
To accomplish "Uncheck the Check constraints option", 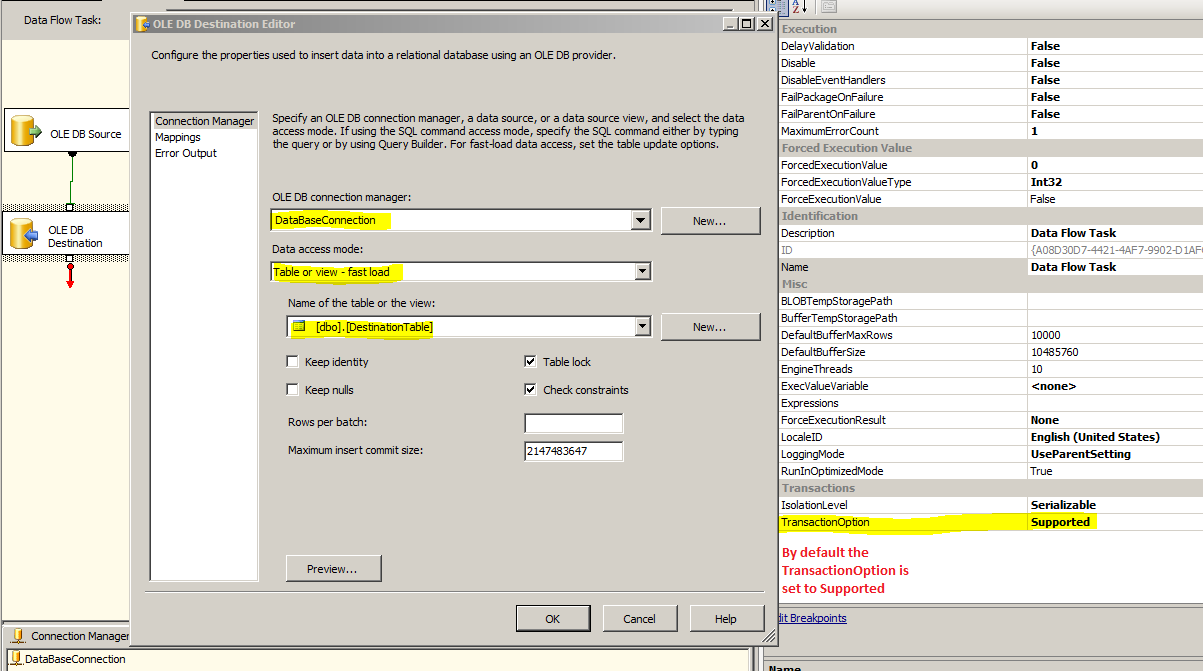I will click(x=530, y=389).
